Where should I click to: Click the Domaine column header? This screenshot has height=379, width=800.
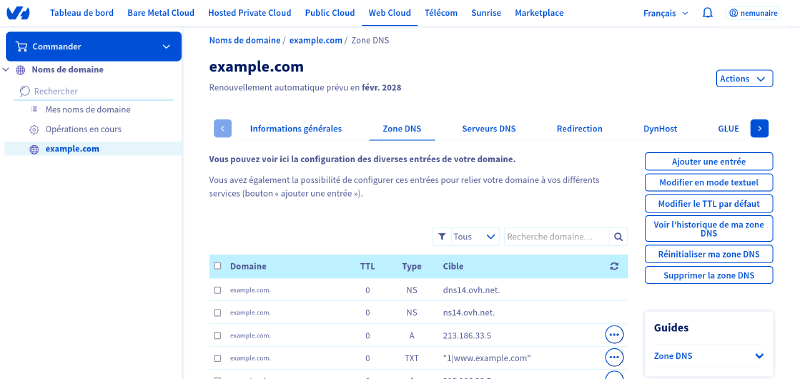(x=248, y=266)
